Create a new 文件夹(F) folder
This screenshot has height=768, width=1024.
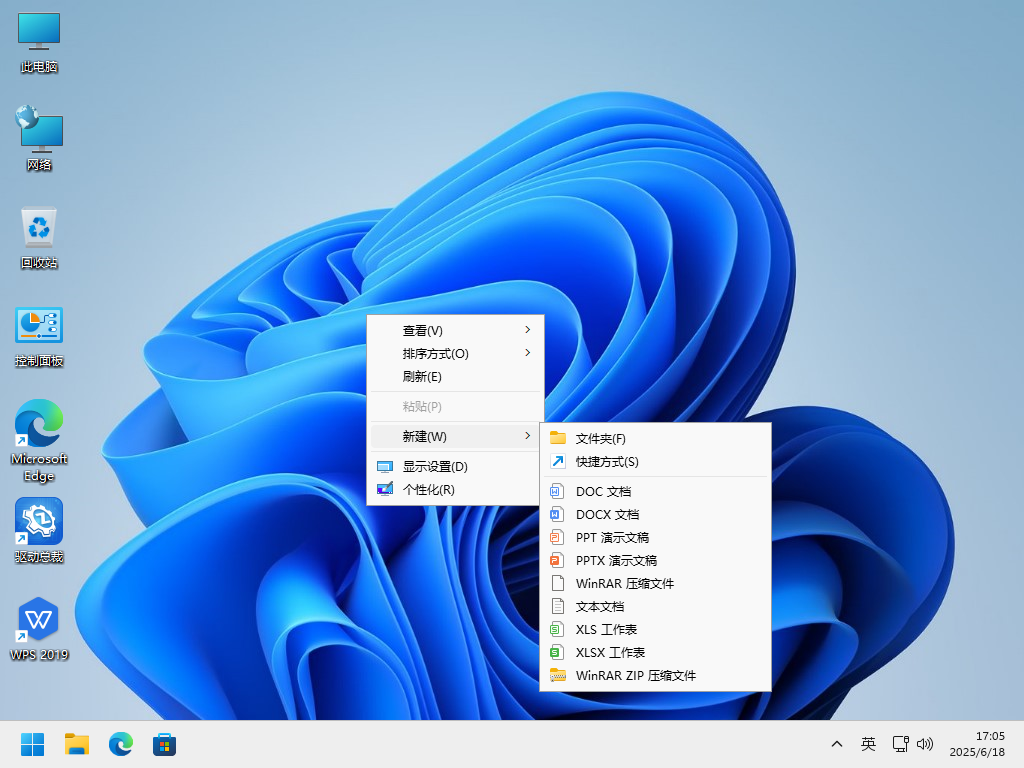[600, 438]
